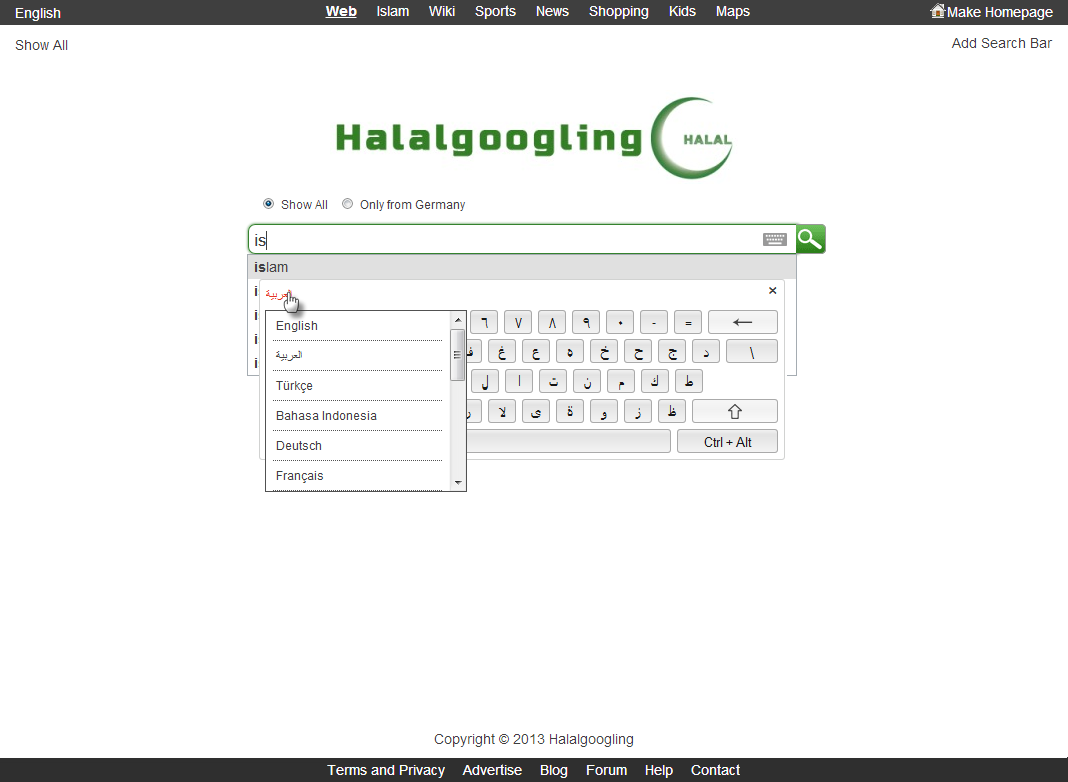The width and height of the screenshot is (1068, 782).
Task: Tap the ز key on the keyboard
Action: (x=638, y=411)
